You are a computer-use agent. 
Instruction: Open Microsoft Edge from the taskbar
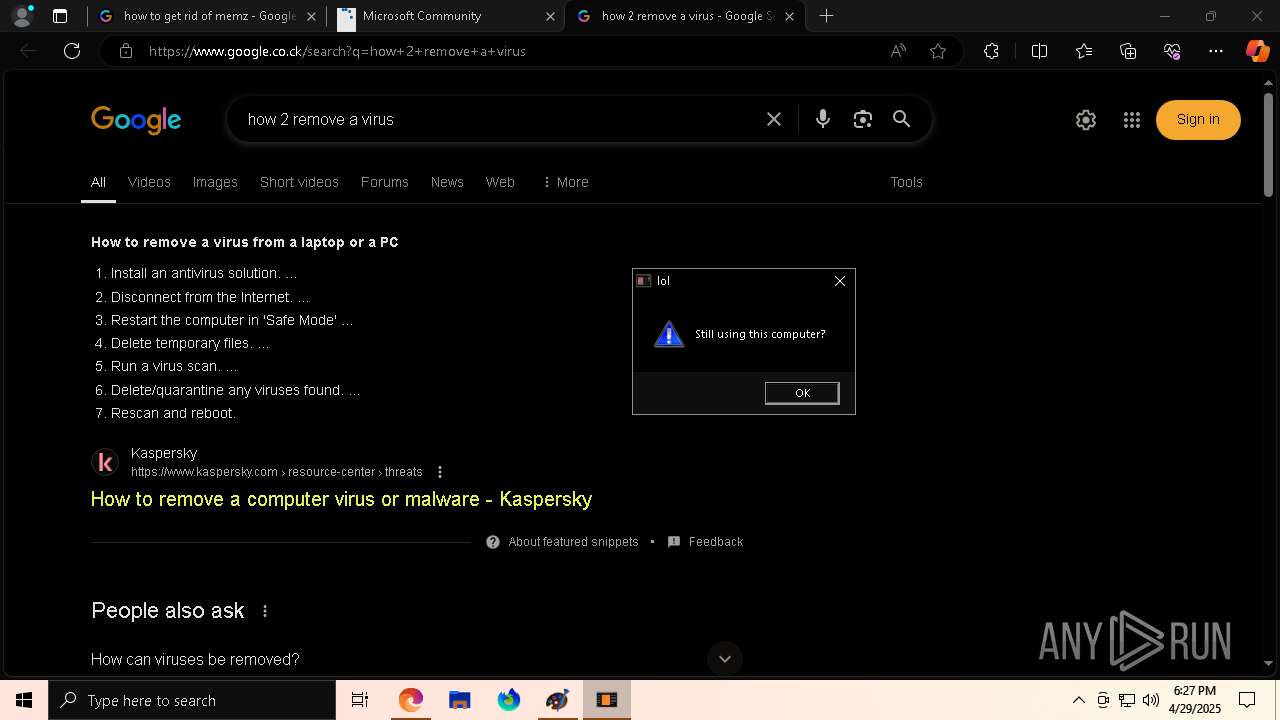pos(411,700)
